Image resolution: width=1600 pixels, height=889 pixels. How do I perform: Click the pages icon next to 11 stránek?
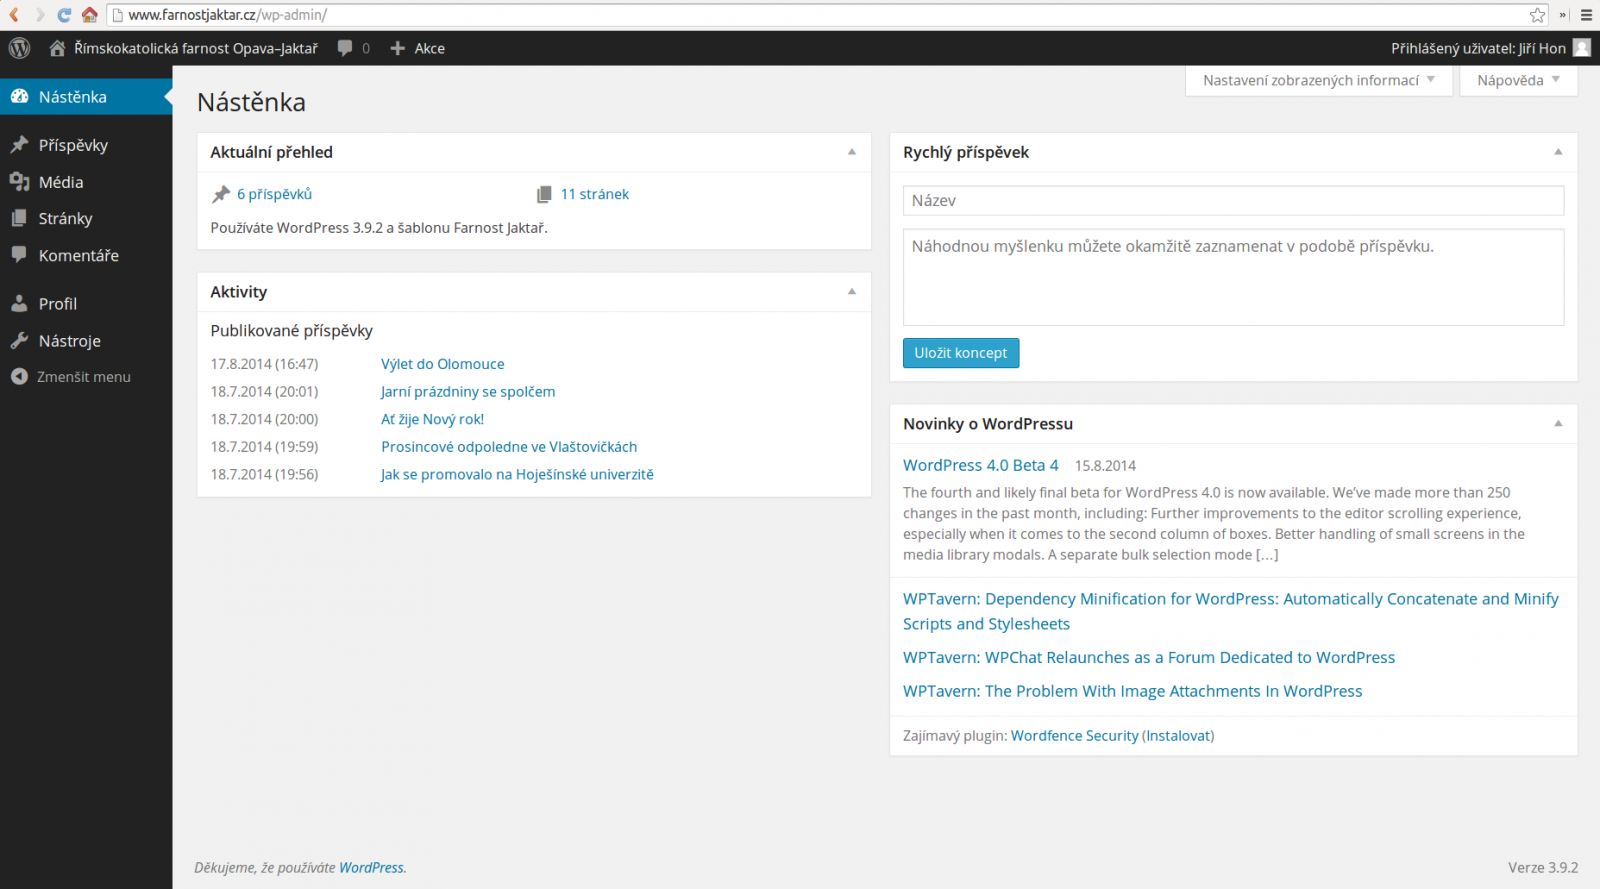click(x=544, y=194)
